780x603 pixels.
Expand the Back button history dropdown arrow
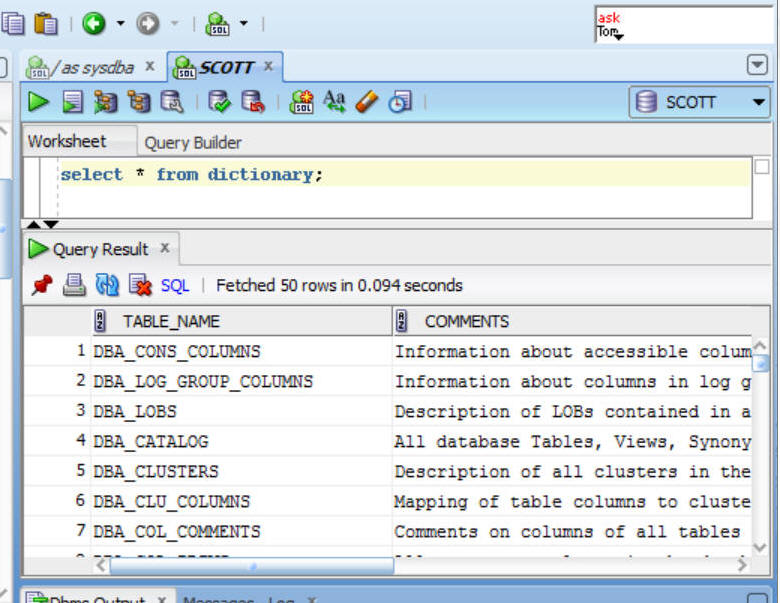click(x=121, y=23)
